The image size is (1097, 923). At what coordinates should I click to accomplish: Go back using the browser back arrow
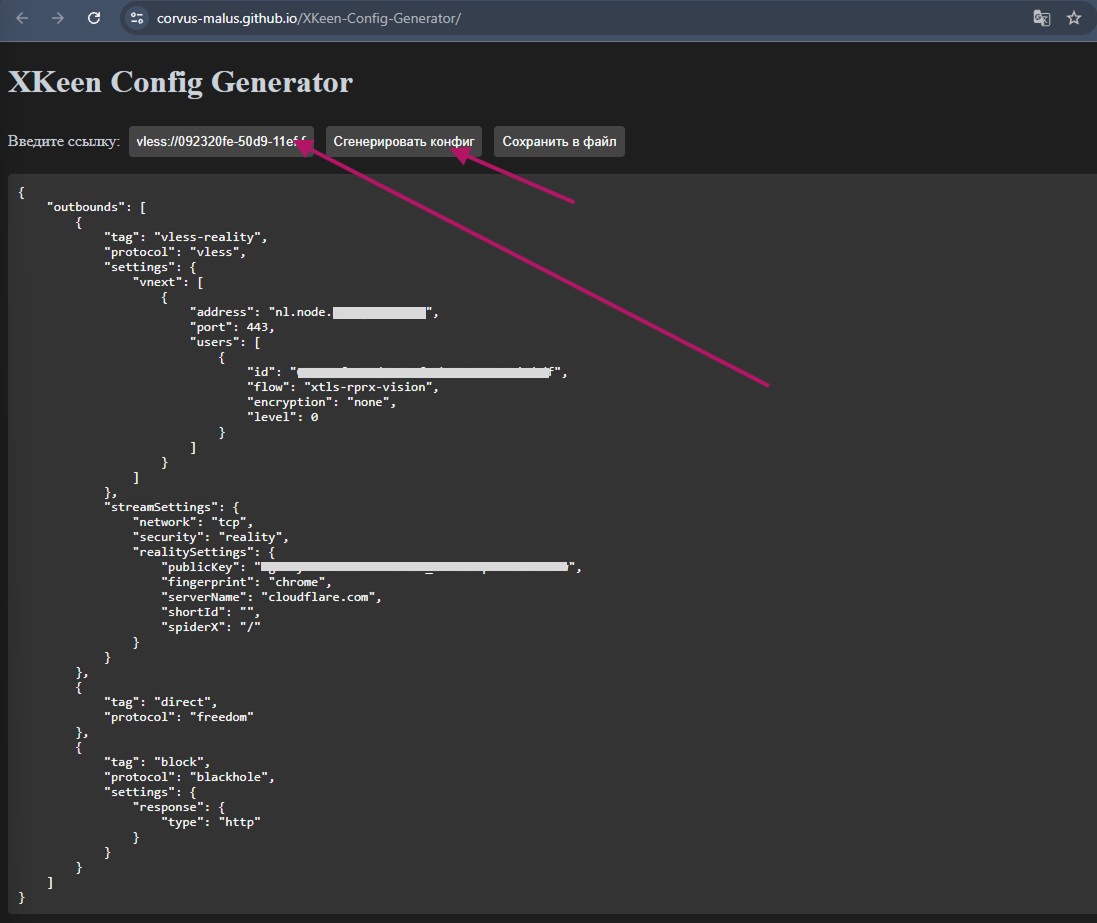[22, 18]
